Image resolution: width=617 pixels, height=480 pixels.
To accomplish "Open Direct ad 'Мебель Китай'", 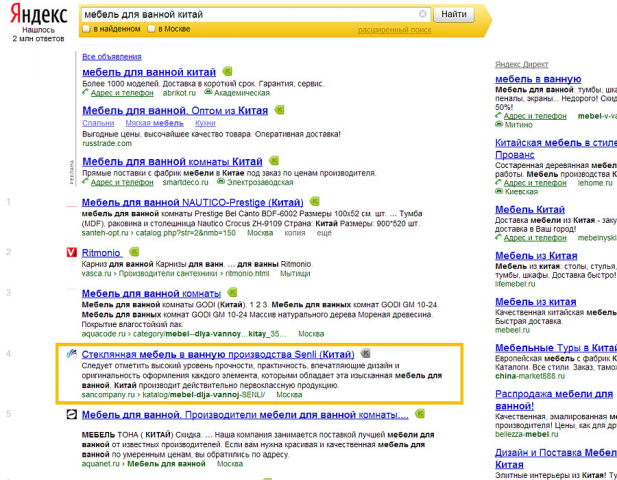I will tap(530, 209).
